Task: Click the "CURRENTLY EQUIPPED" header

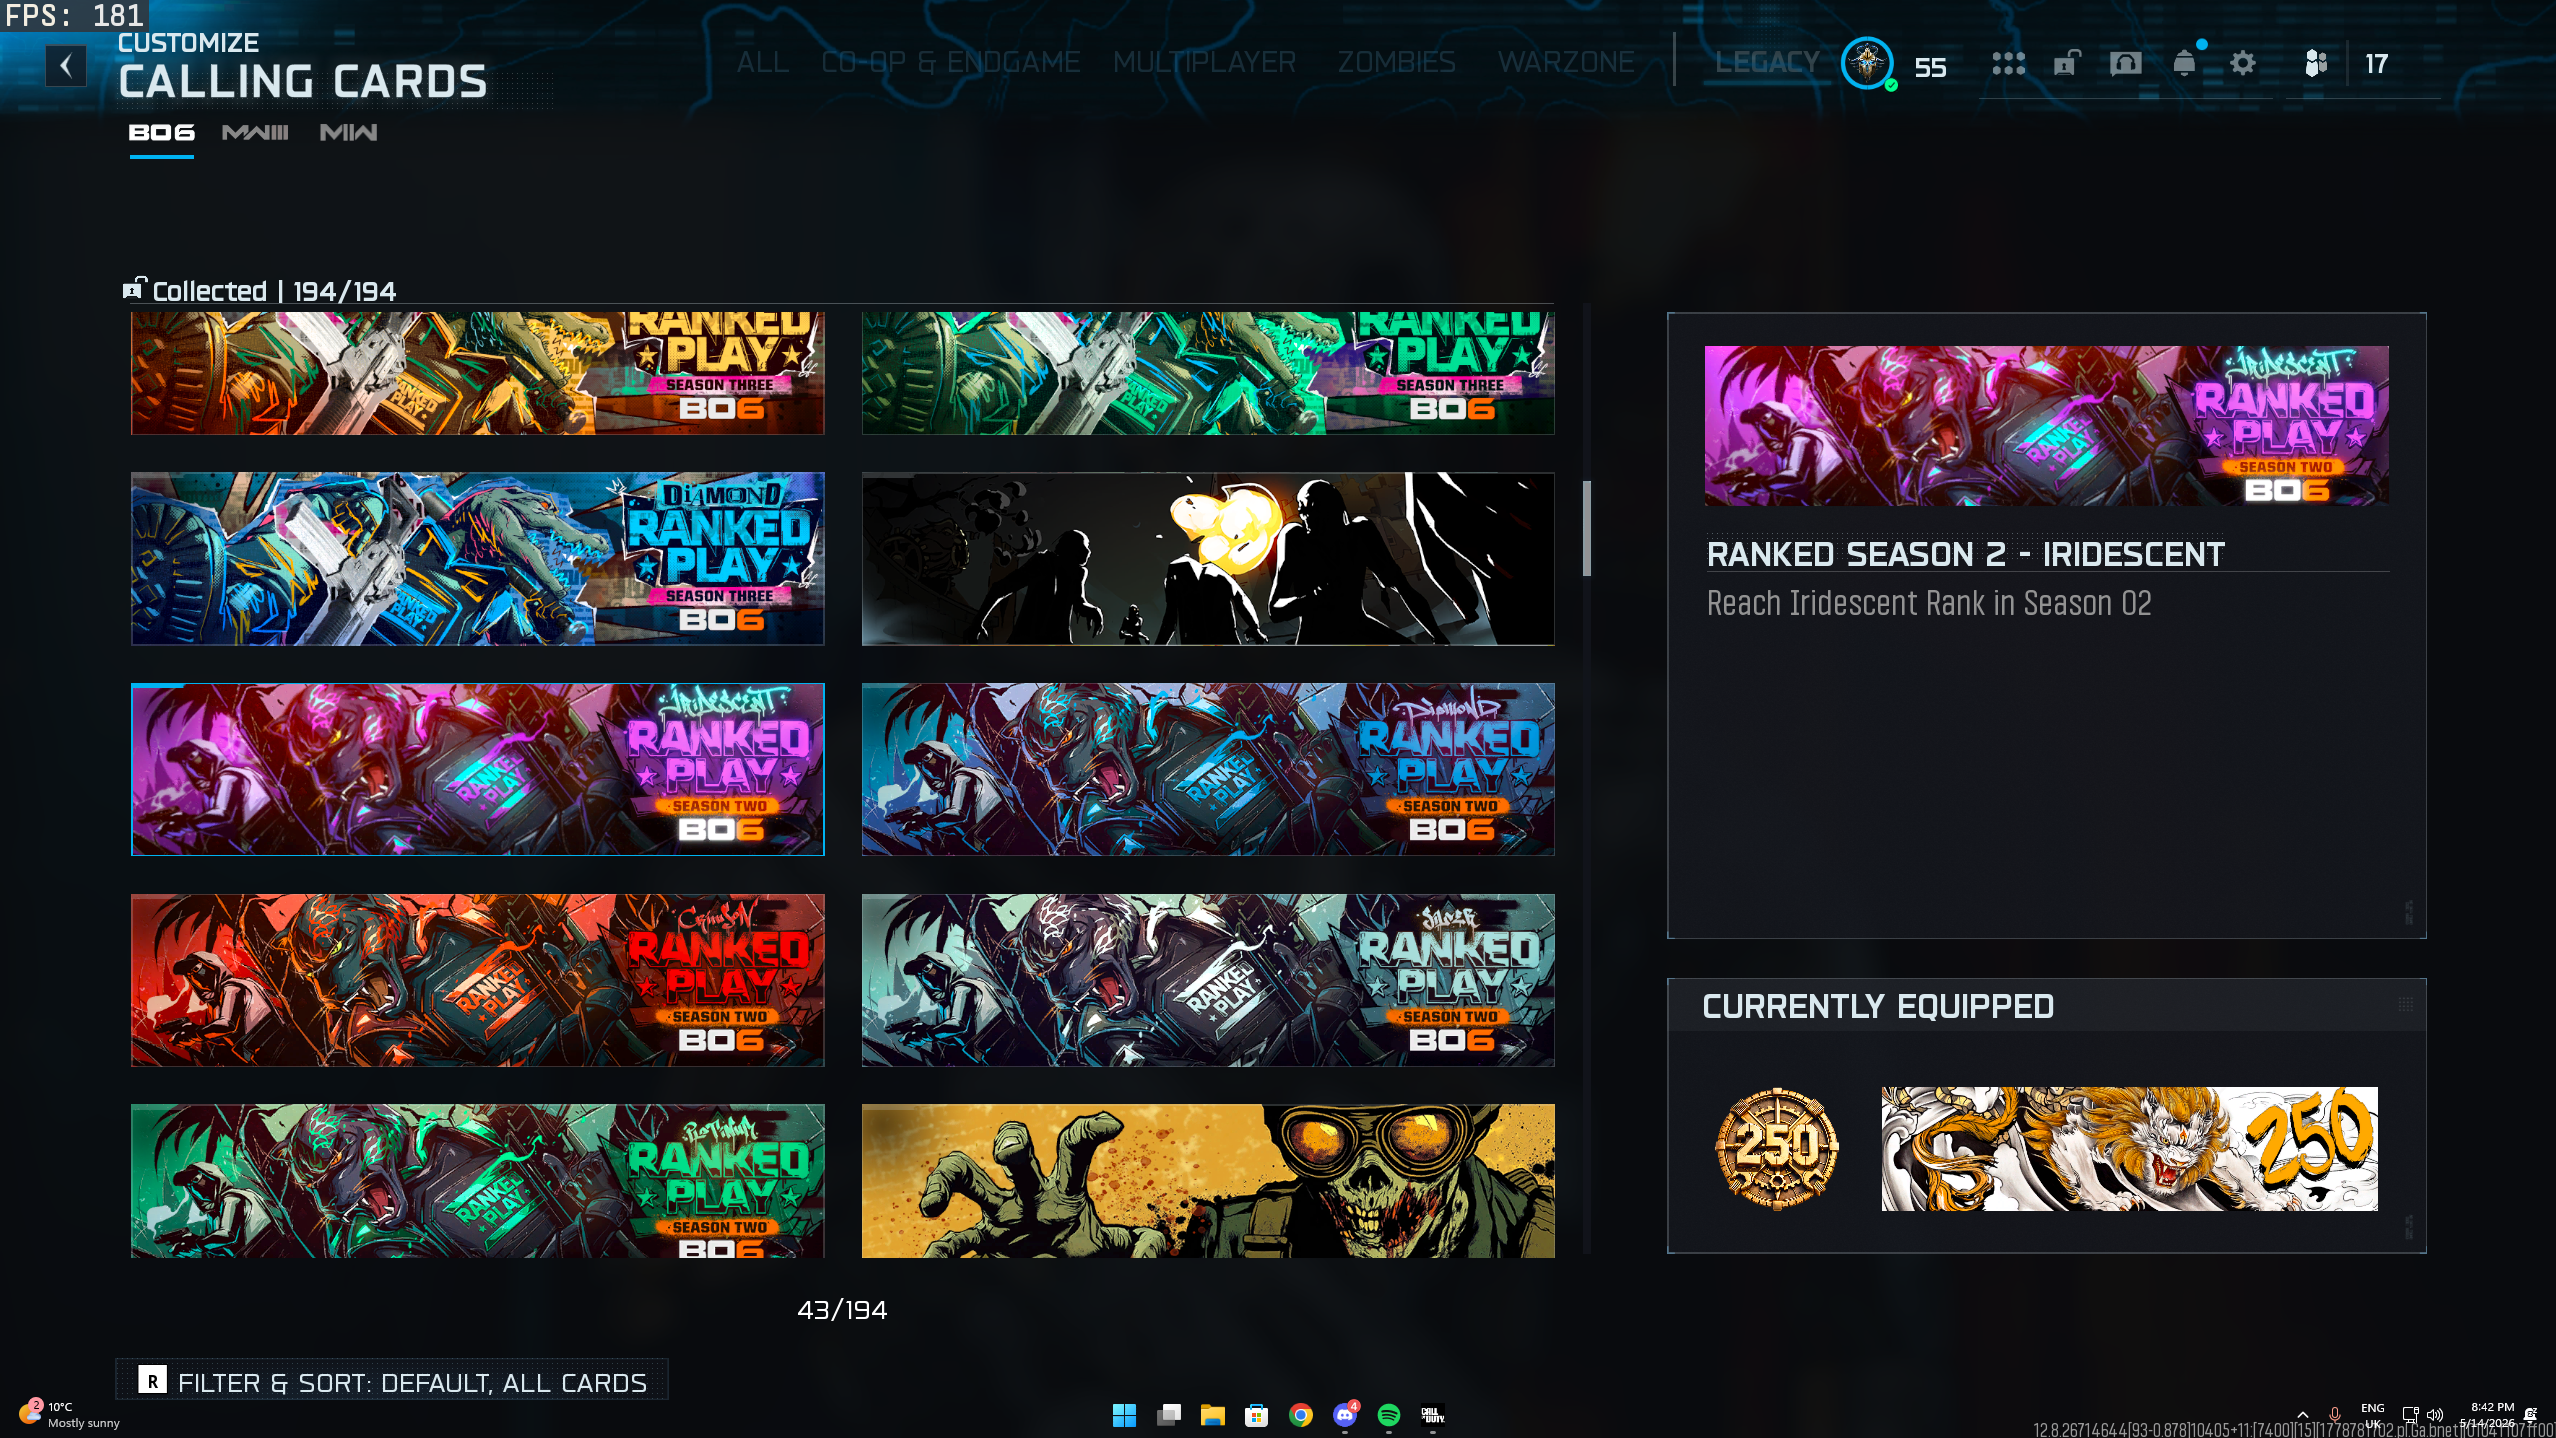Action: point(1878,1006)
